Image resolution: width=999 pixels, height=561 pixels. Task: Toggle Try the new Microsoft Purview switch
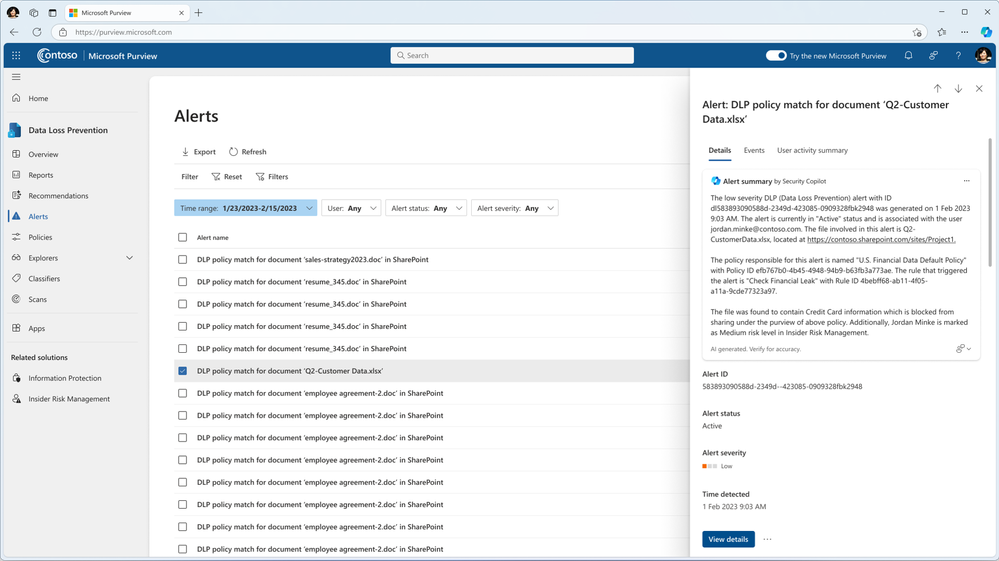(x=776, y=55)
